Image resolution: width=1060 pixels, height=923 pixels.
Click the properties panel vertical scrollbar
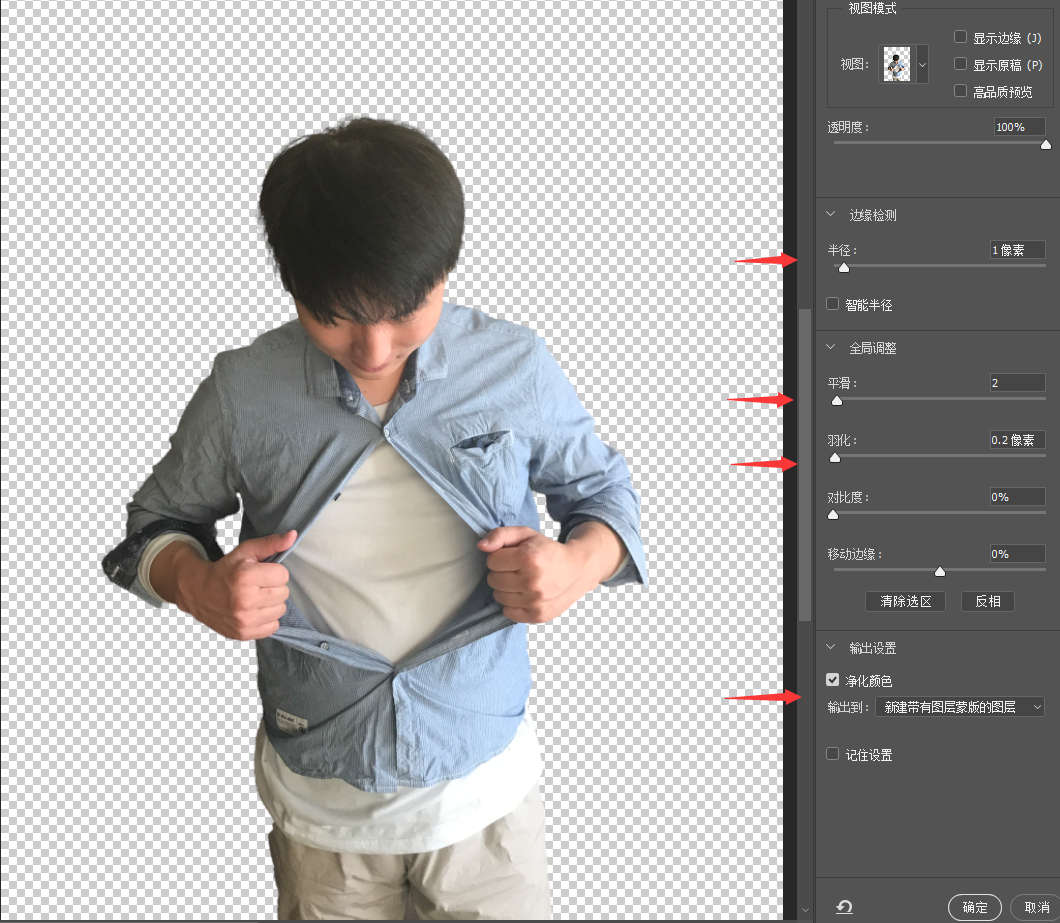[x=804, y=465]
